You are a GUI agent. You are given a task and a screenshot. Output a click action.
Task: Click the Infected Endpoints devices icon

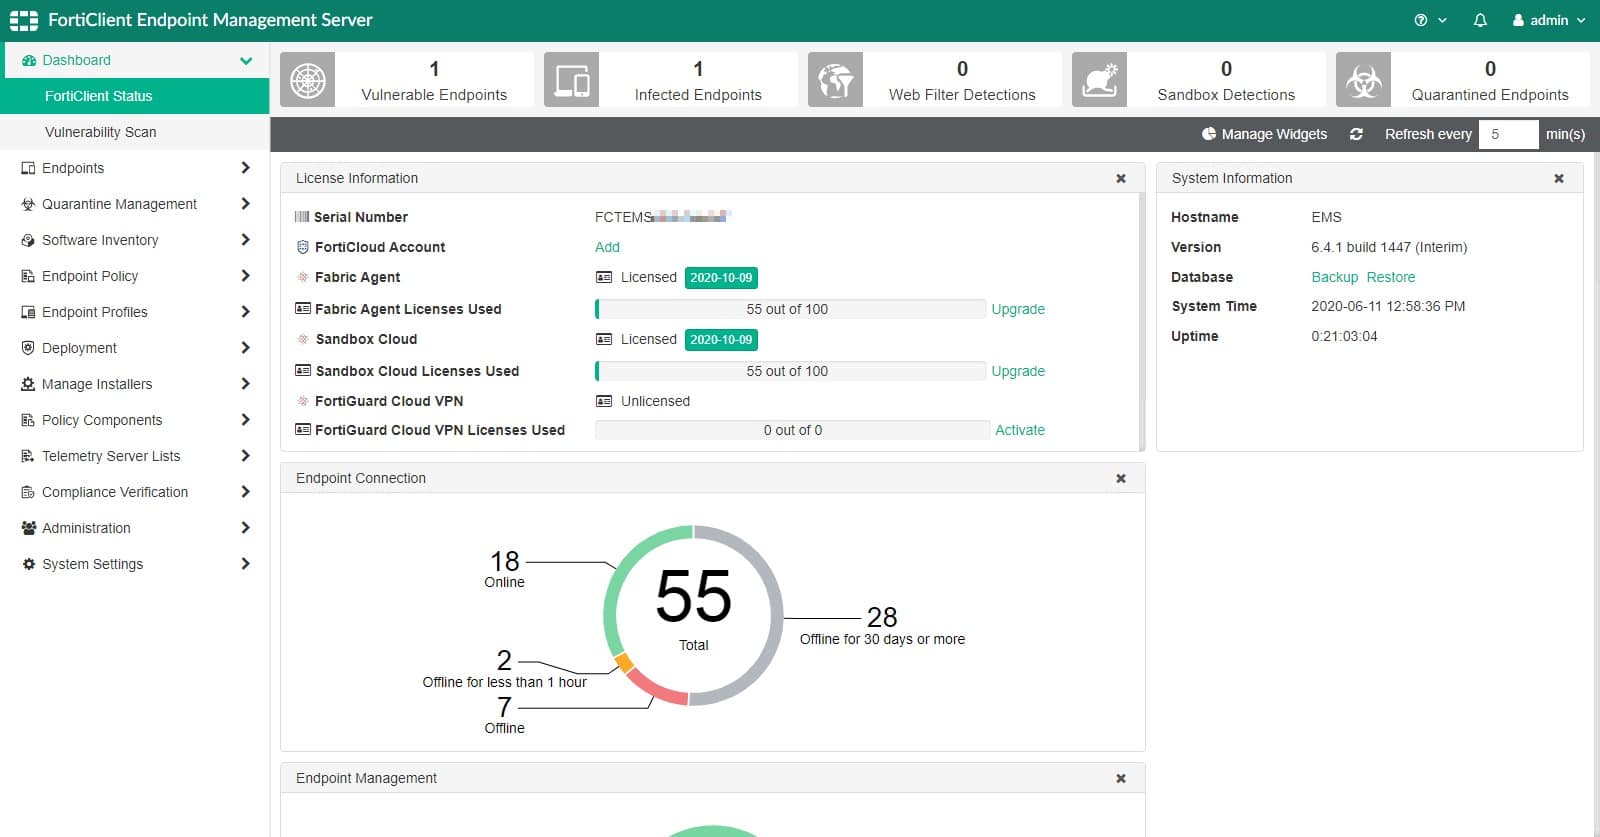coord(571,80)
